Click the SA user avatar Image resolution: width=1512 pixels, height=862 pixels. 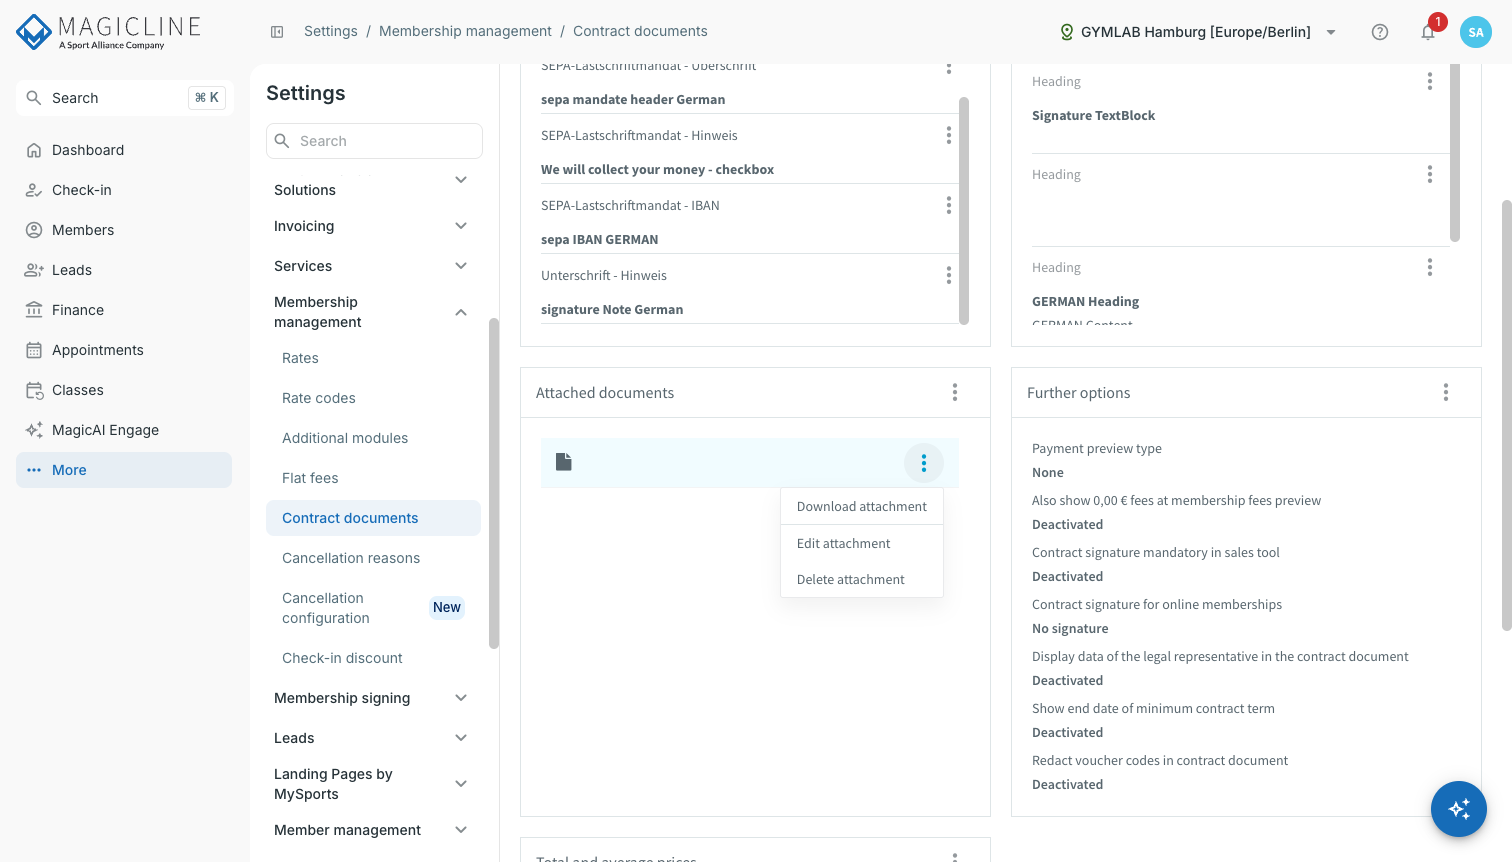pyautogui.click(x=1476, y=32)
